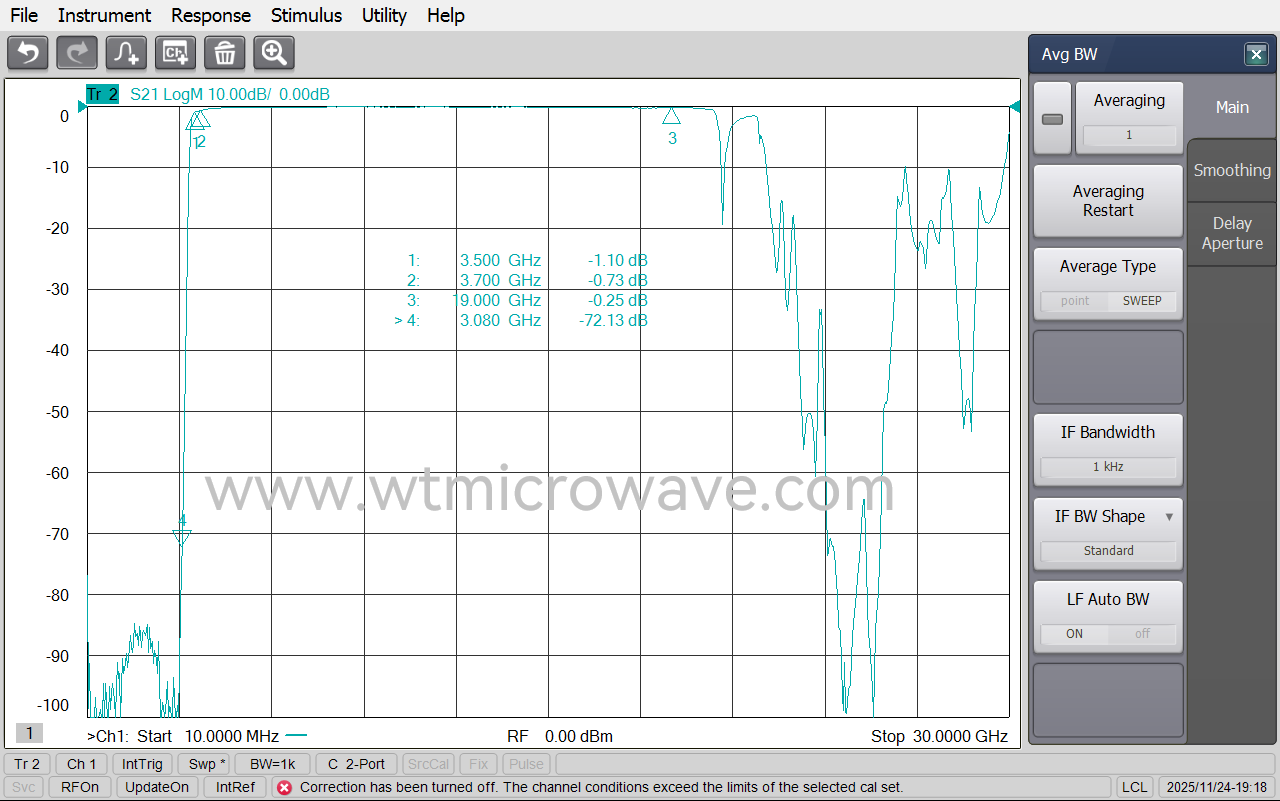Add a new trace with toolbar icon
Screen dimensions: 1280x801
point(126,53)
